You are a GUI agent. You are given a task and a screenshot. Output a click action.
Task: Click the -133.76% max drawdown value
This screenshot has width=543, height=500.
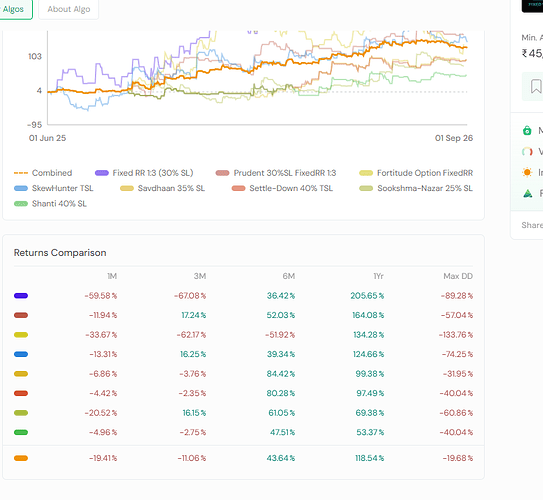click(x=456, y=335)
